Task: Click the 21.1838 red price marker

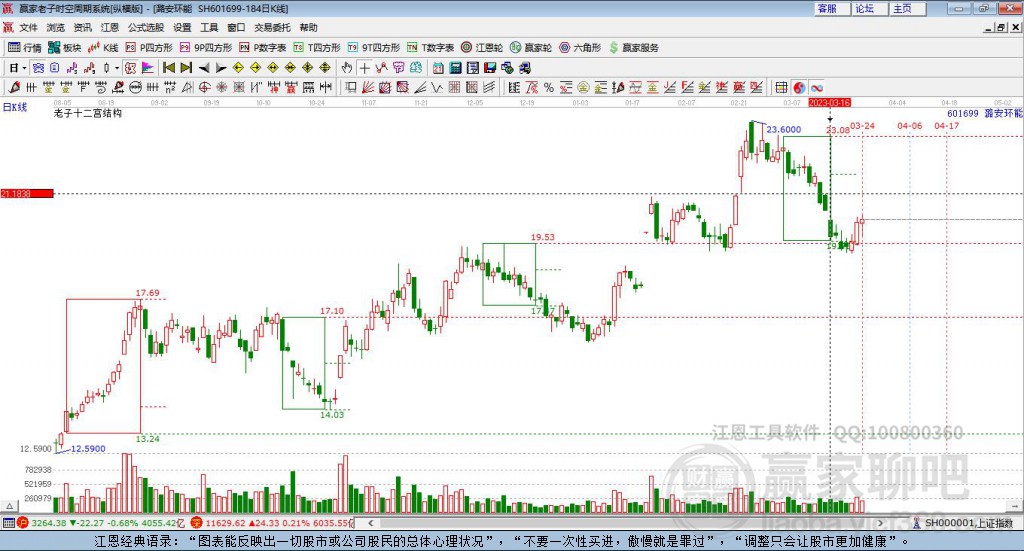Action: pyautogui.click(x=27, y=193)
